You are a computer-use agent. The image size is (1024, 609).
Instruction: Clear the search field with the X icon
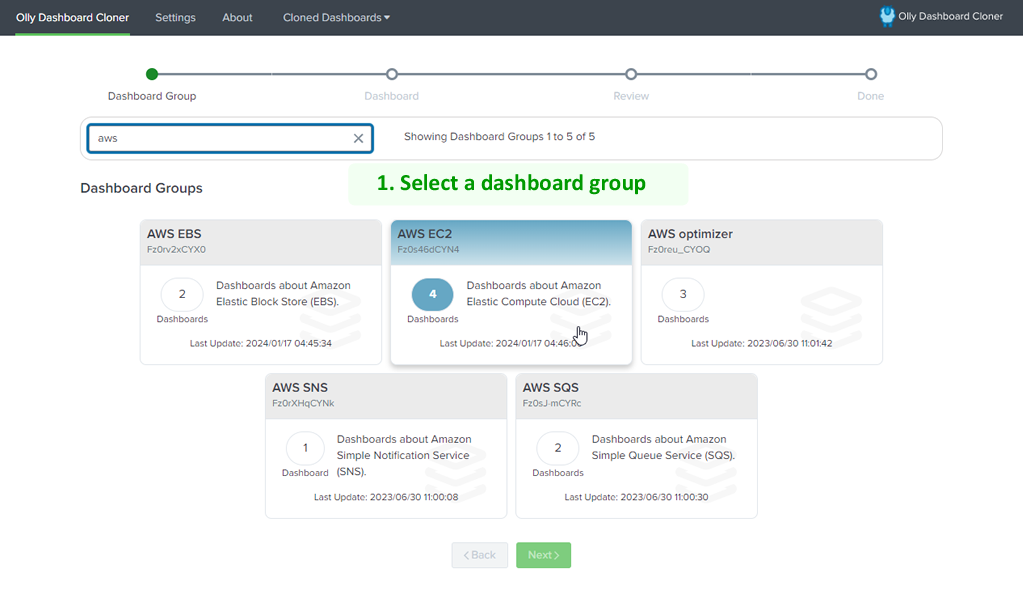click(x=358, y=138)
